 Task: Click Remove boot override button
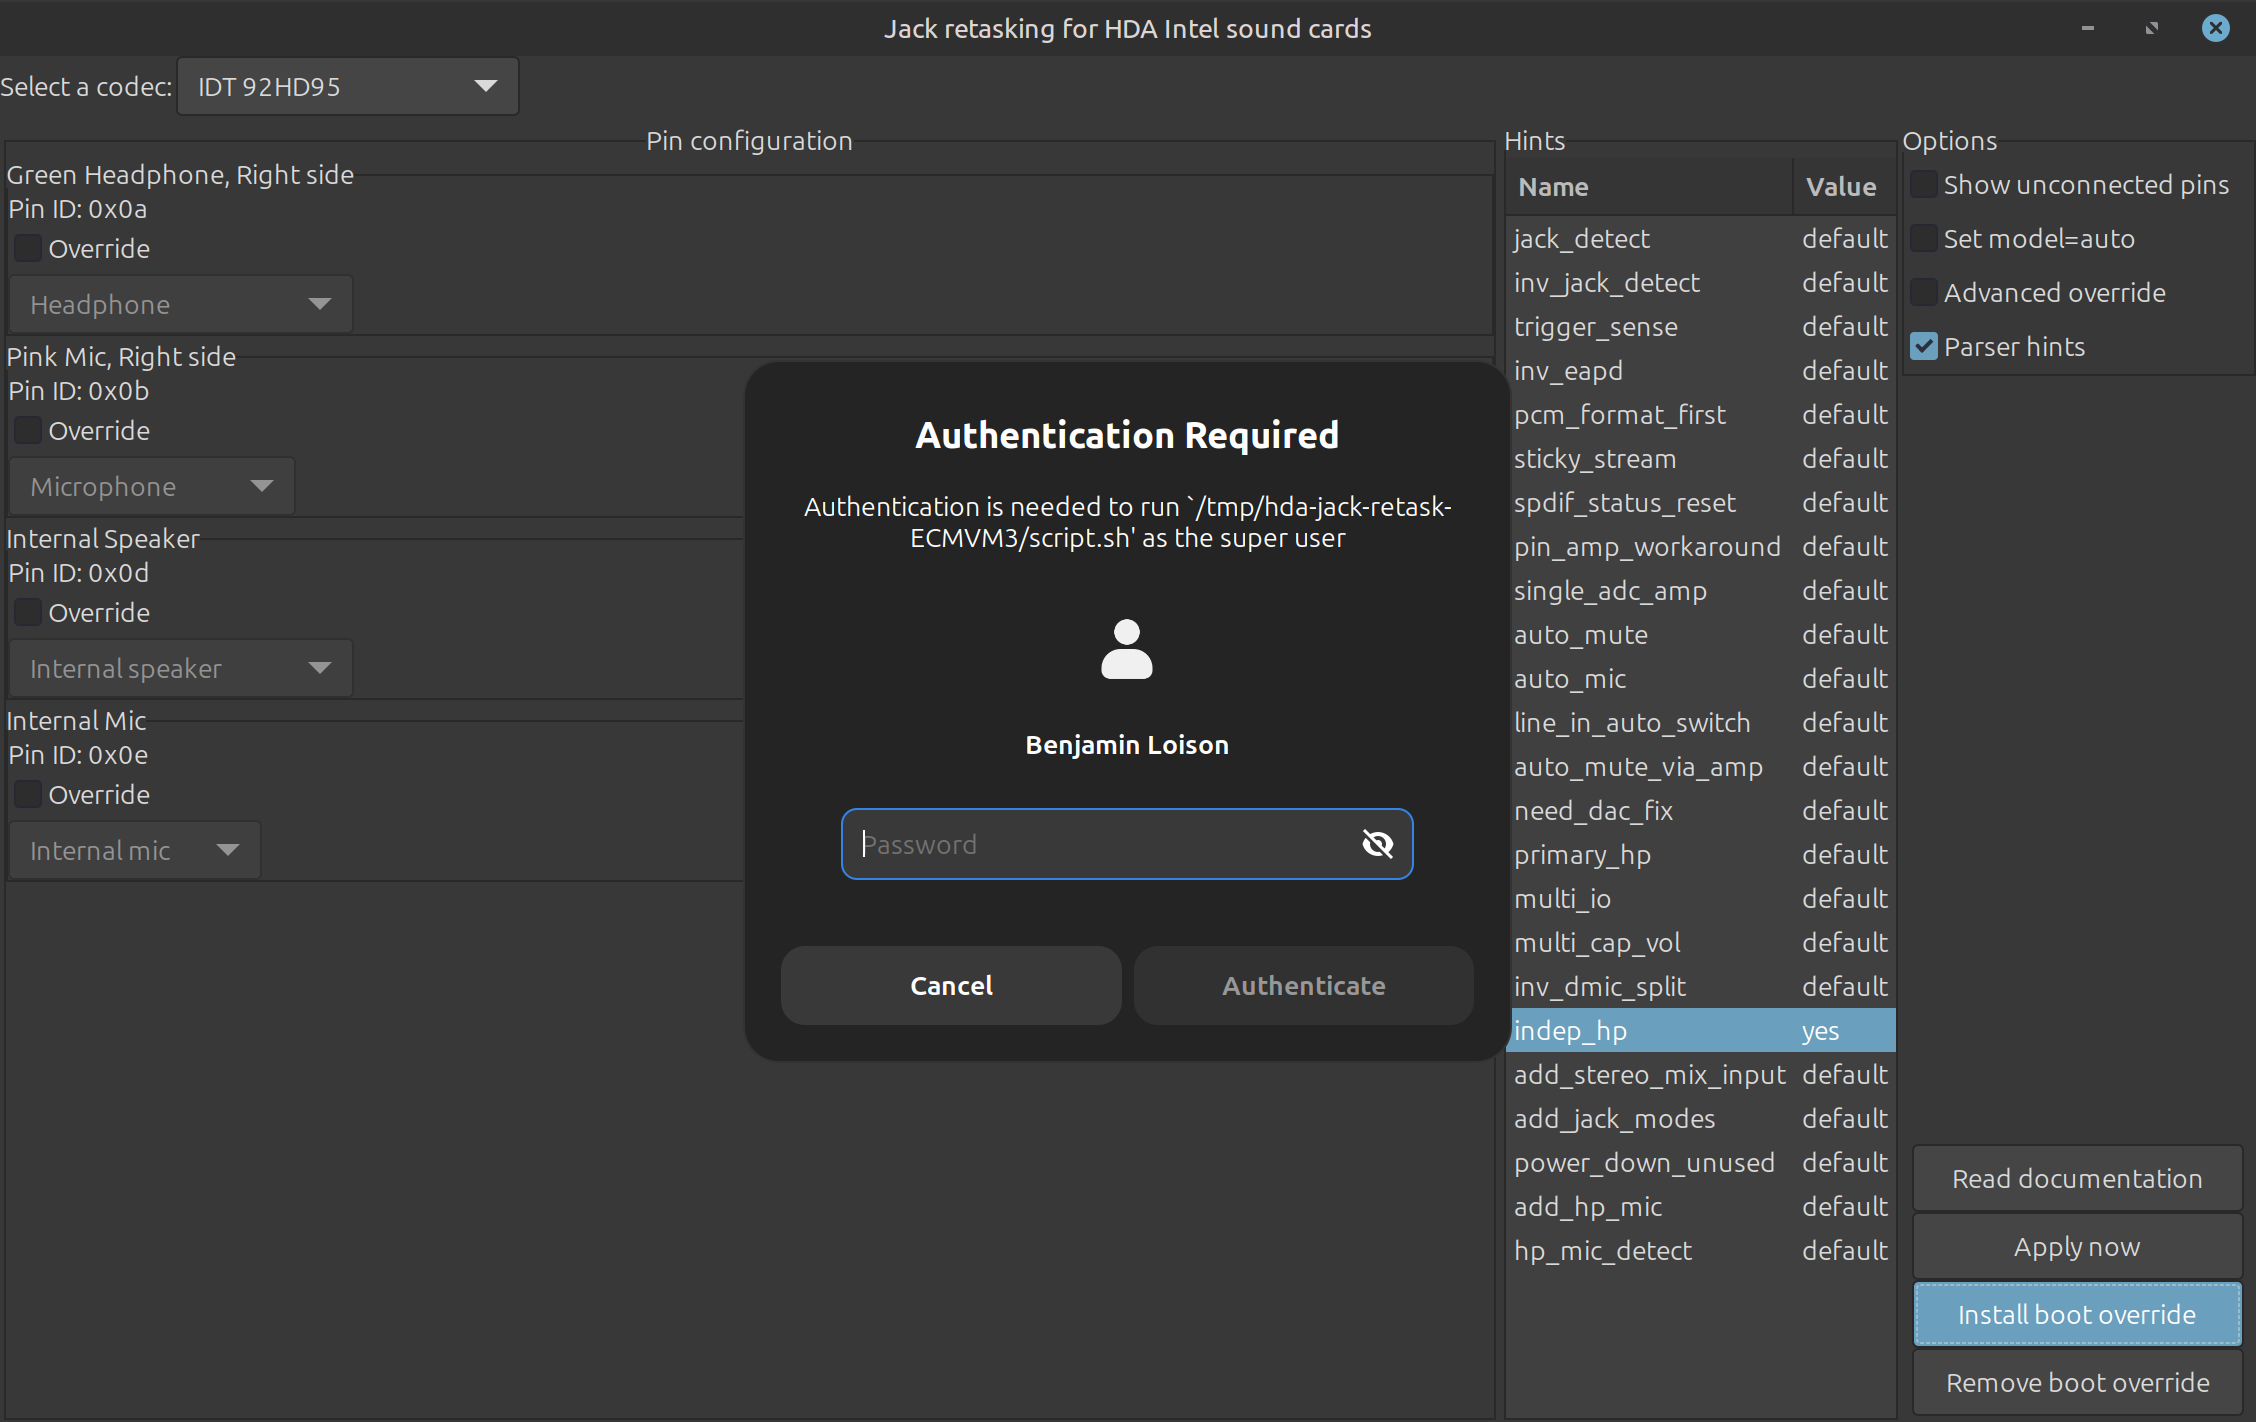(x=2077, y=1382)
